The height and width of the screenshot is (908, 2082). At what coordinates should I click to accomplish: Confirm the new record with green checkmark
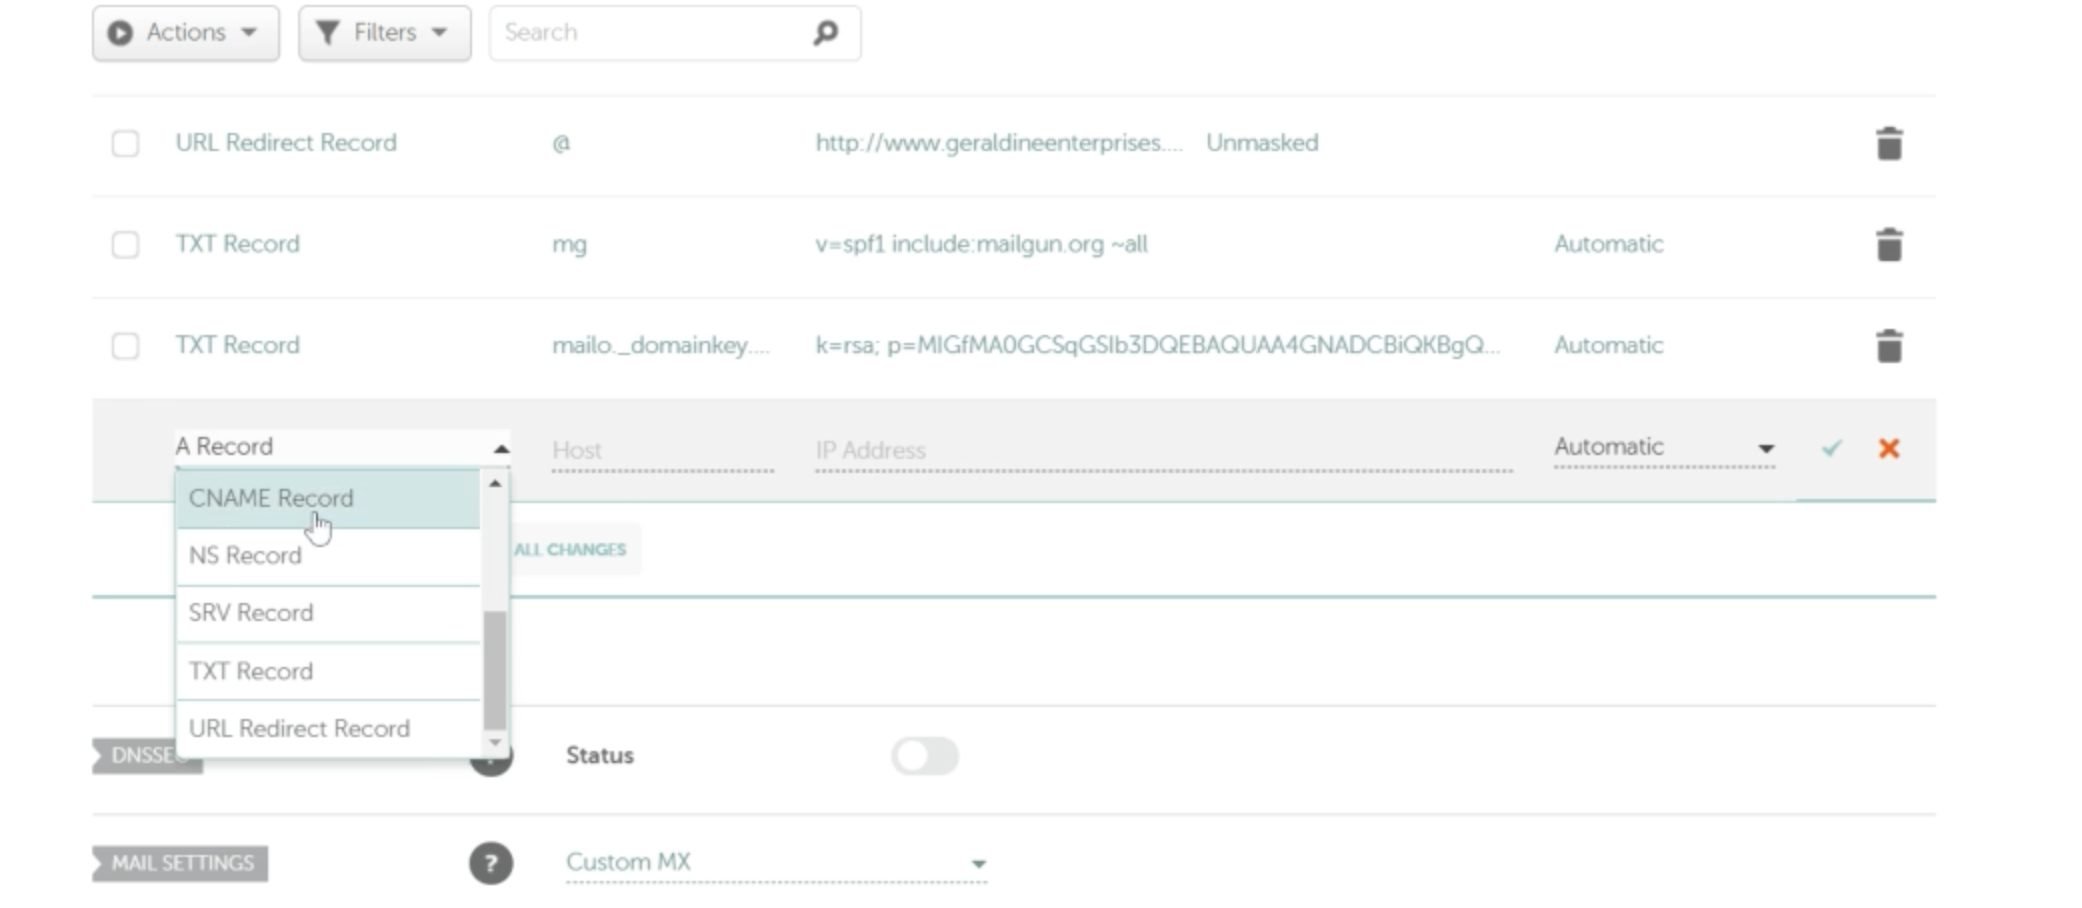point(1831,448)
